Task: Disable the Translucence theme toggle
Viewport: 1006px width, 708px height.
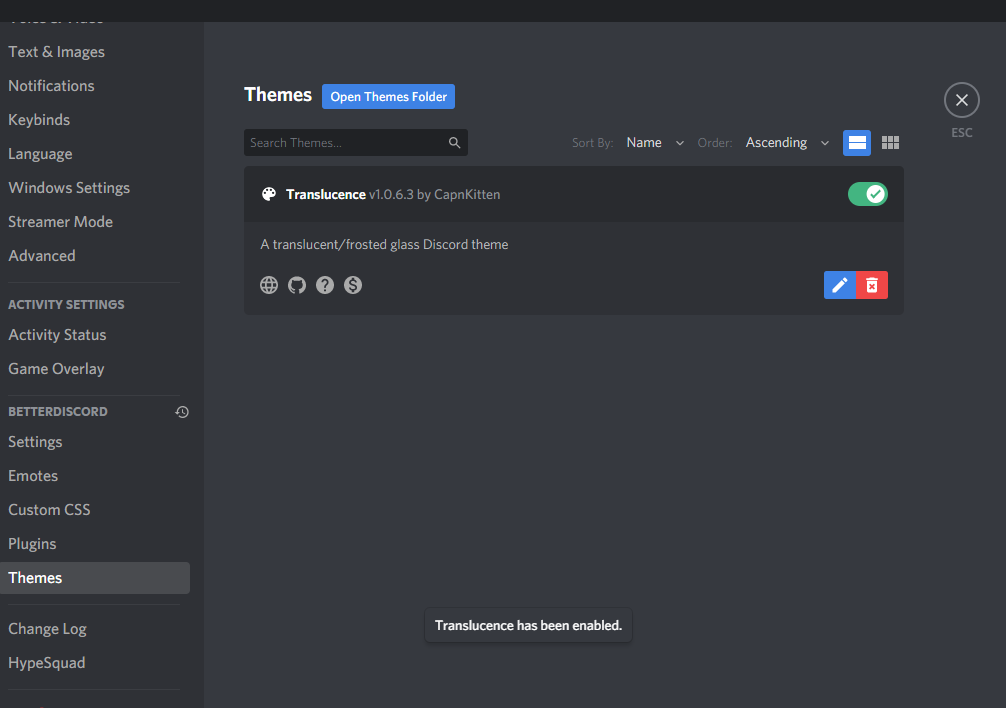Action: pyautogui.click(x=867, y=194)
